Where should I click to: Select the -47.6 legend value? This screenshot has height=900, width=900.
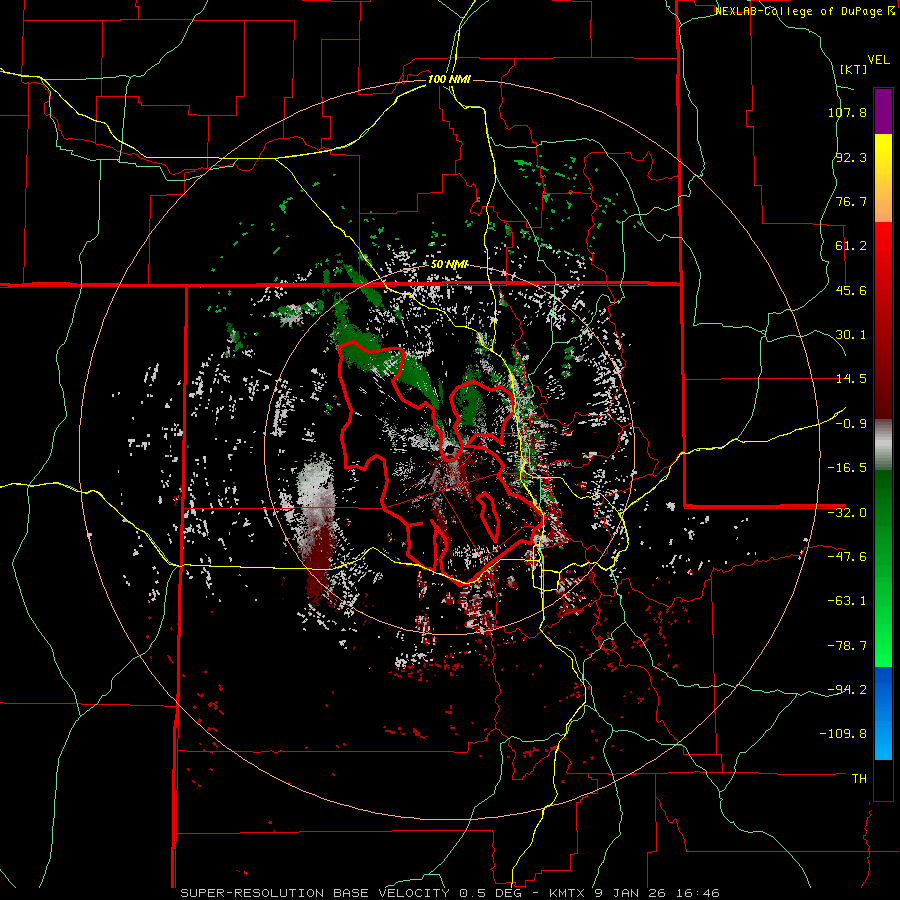click(x=847, y=557)
